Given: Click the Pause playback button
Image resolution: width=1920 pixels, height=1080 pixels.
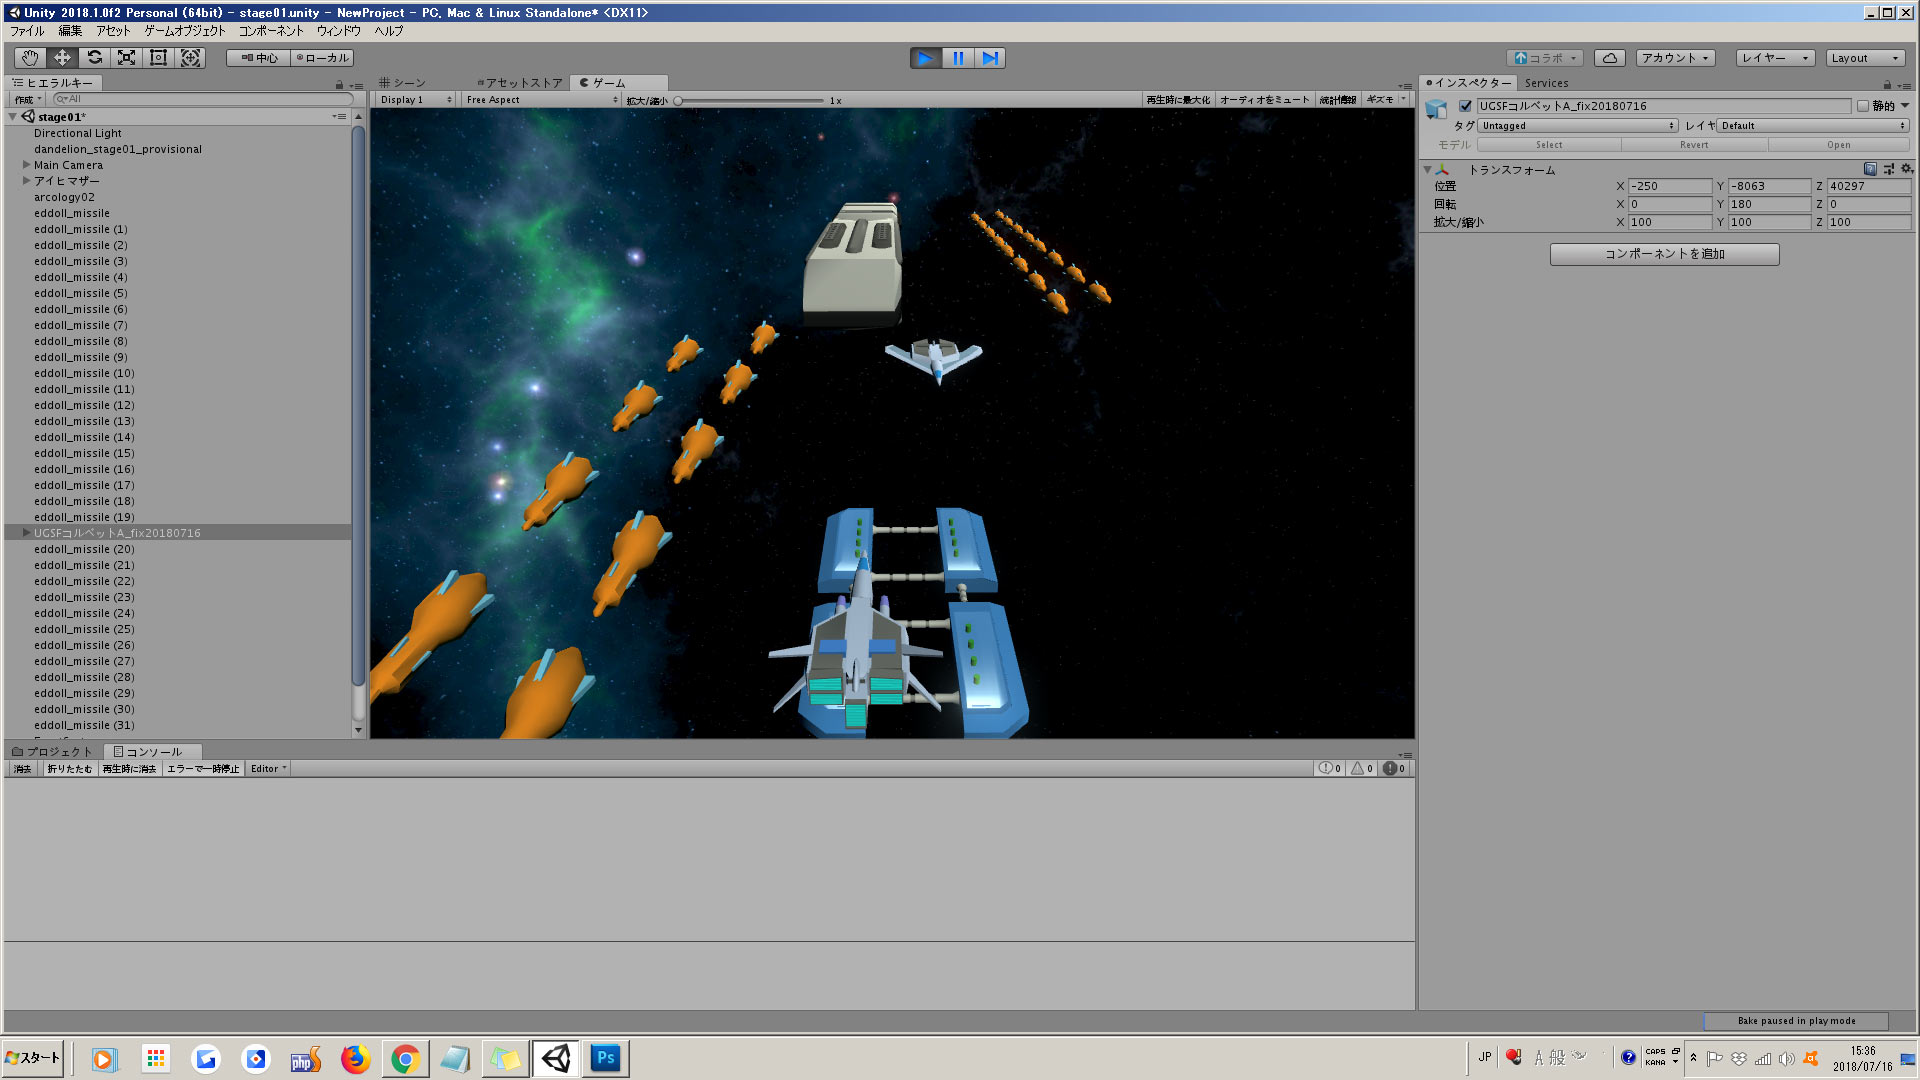Looking at the screenshot, I should click(x=958, y=58).
